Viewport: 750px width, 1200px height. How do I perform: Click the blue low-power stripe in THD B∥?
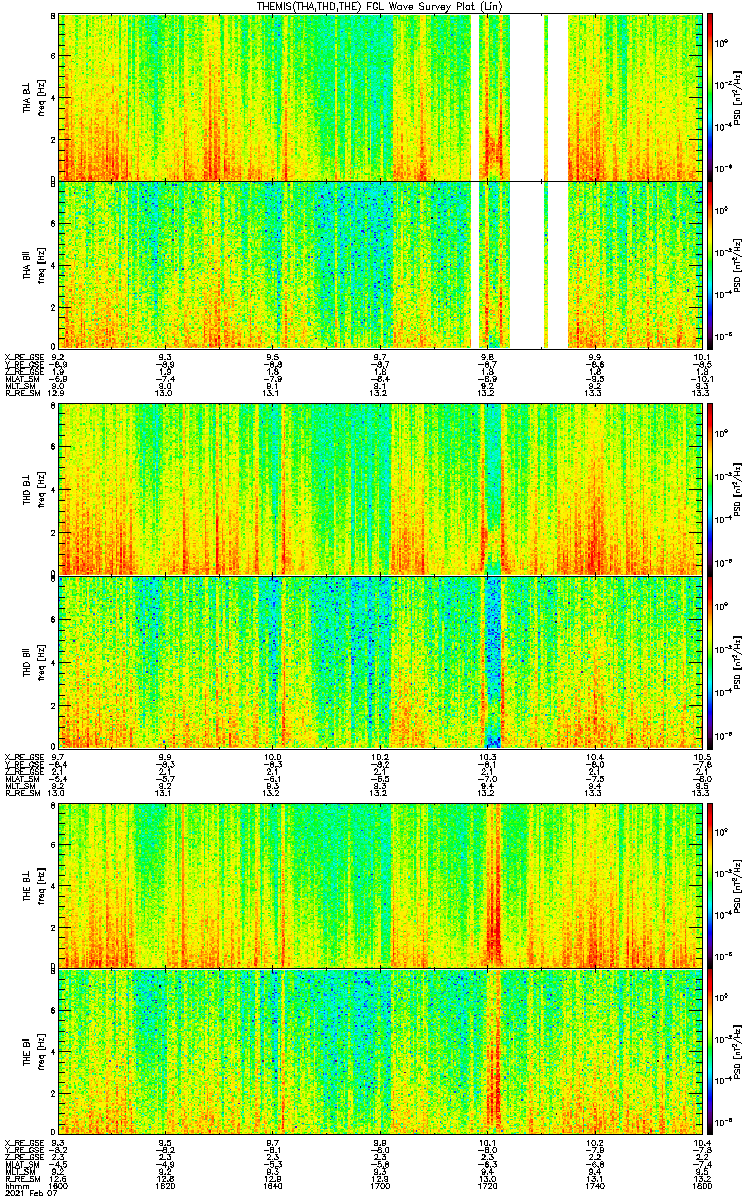pos(492,661)
